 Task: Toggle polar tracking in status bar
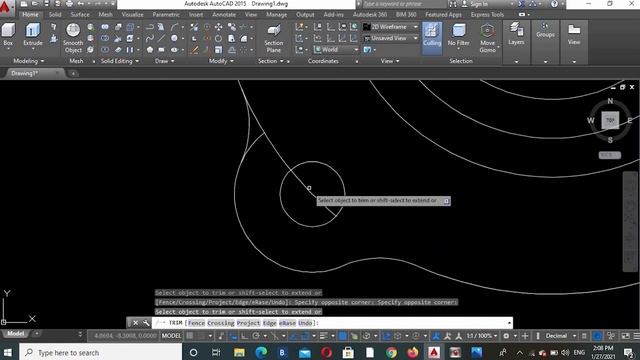click(256, 336)
